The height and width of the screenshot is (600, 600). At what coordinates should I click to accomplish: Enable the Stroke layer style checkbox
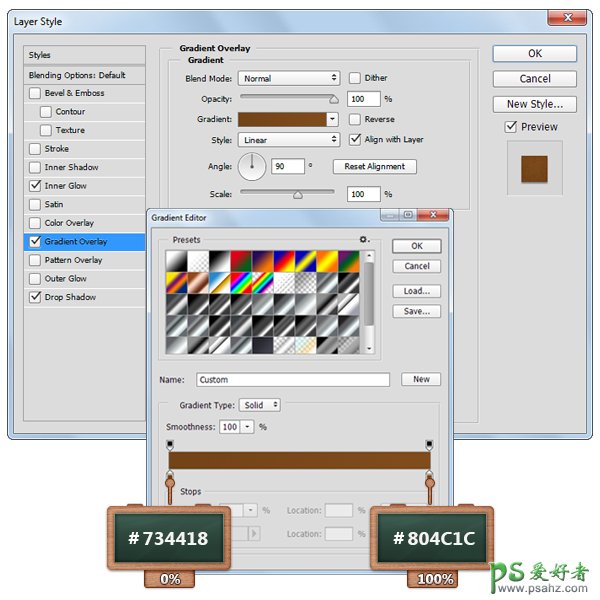click(36, 149)
